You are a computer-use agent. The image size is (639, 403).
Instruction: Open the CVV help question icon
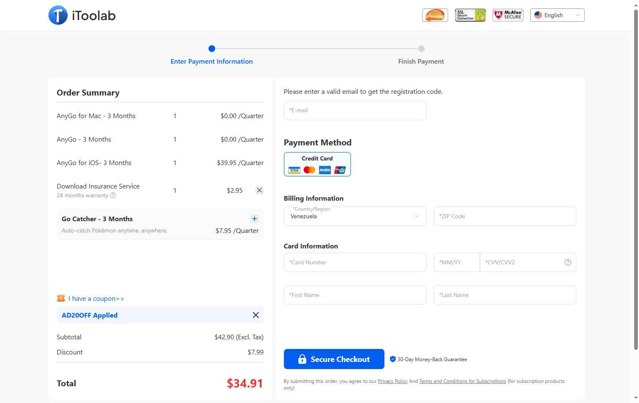pyautogui.click(x=568, y=262)
